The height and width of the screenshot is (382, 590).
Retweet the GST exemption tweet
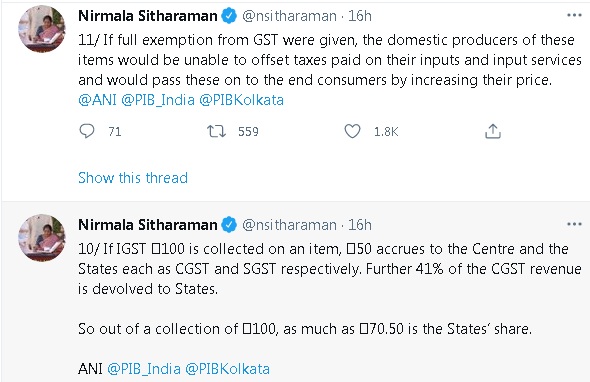216,131
